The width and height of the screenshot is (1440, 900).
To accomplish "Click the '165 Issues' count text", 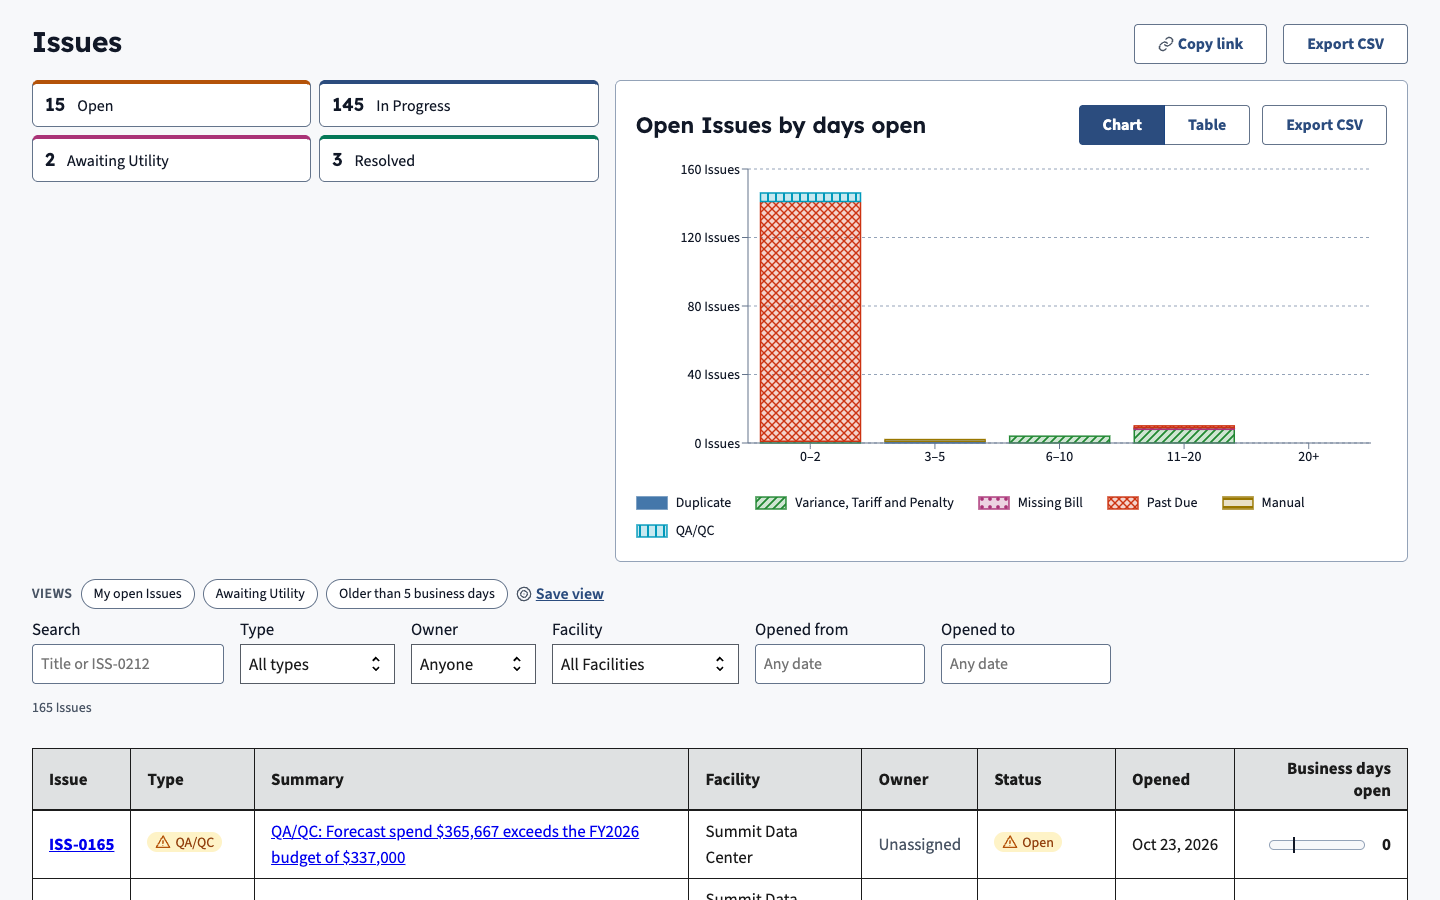I will (62, 708).
